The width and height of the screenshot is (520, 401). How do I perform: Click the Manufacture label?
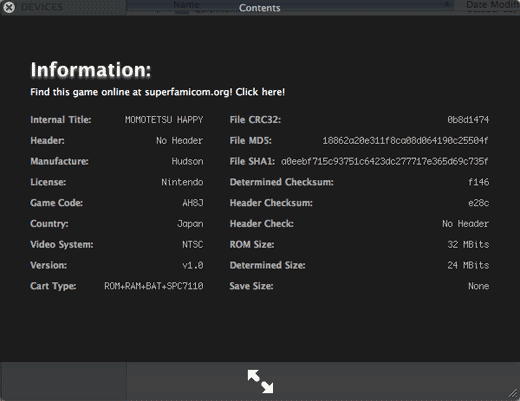tap(59, 161)
